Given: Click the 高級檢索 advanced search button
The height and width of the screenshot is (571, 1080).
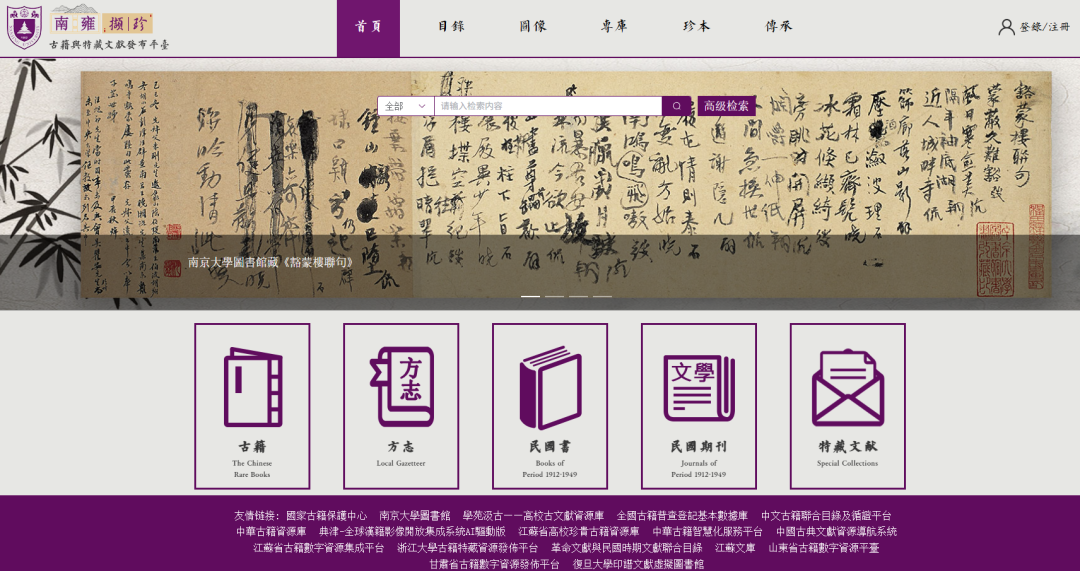Looking at the screenshot, I should coord(726,106).
